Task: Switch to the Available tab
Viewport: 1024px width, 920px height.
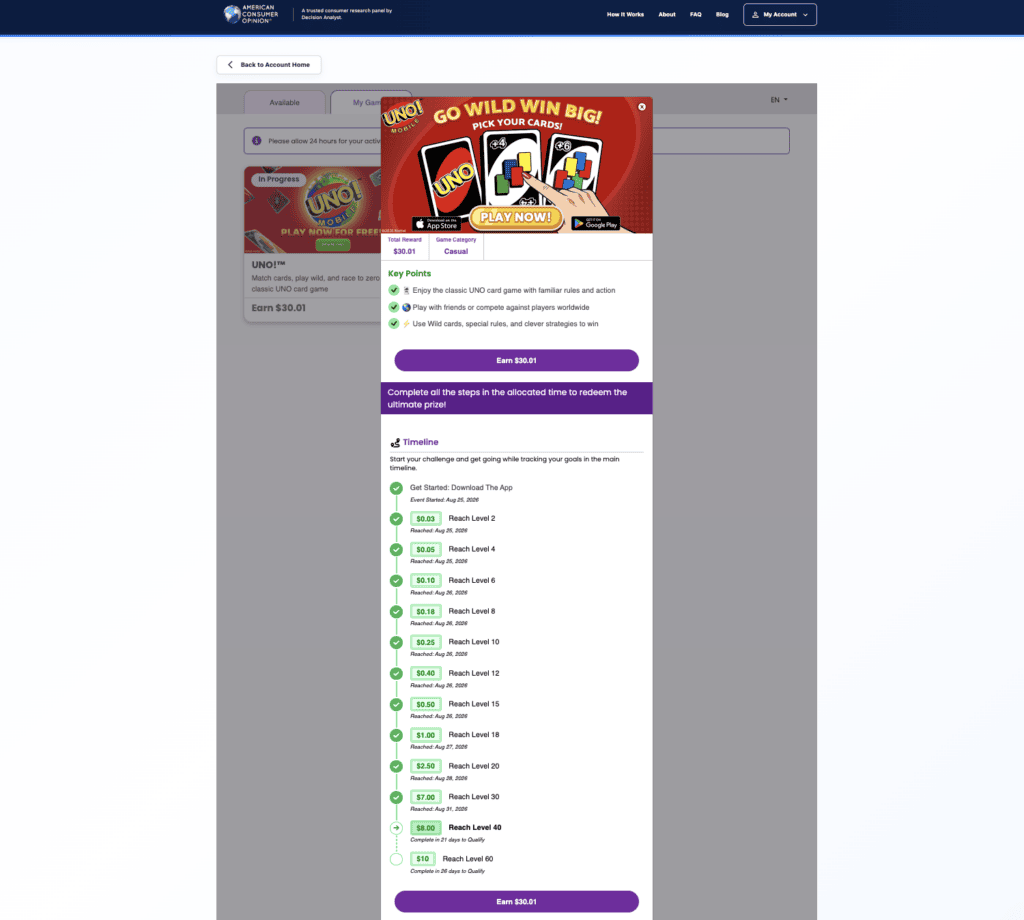Action: [285, 103]
